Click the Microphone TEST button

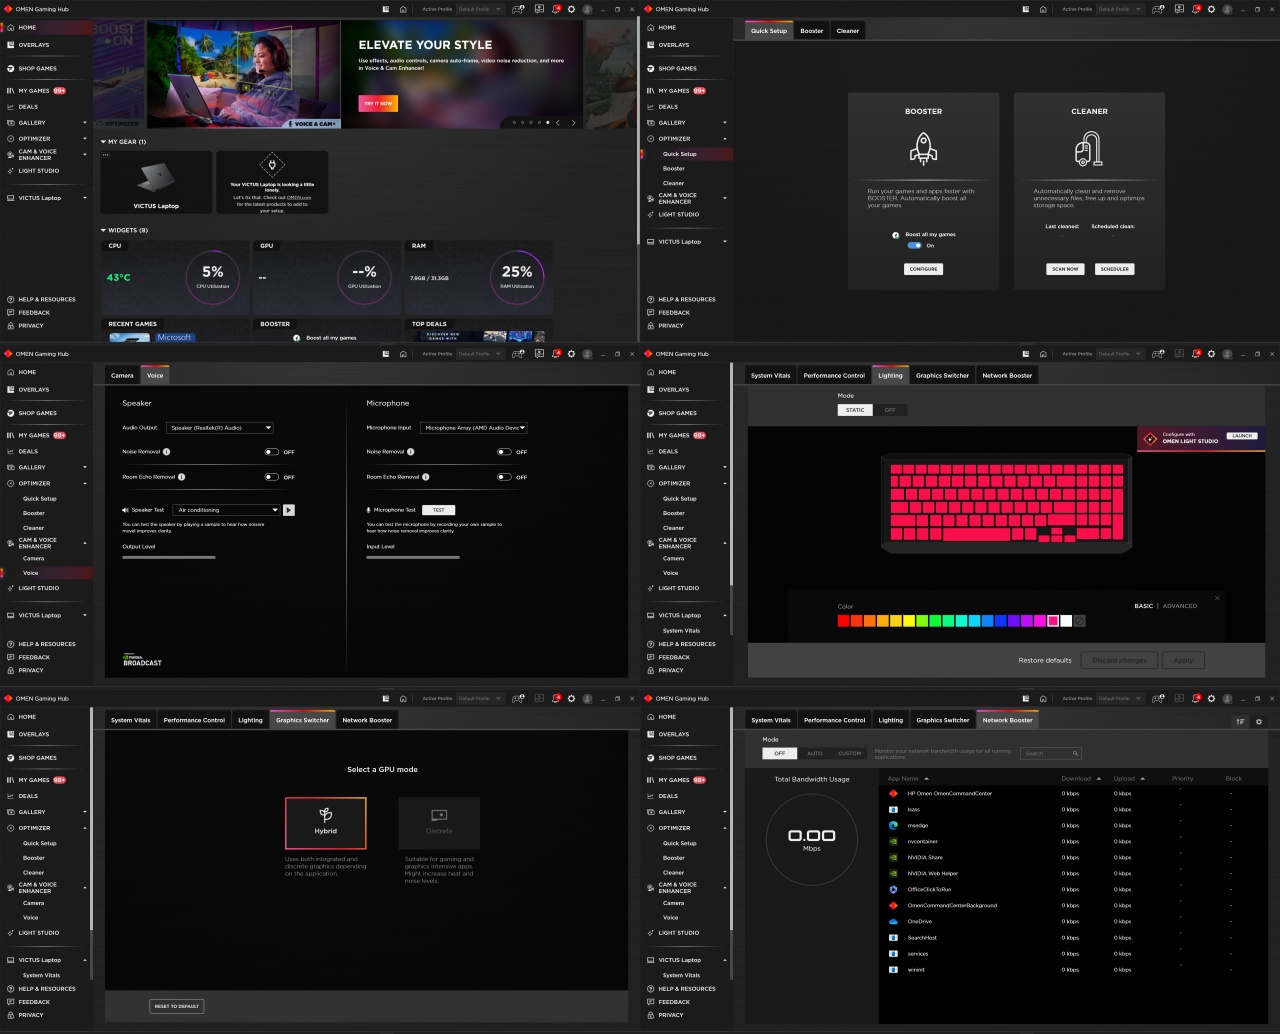pyautogui.click(x=438, y=510)
